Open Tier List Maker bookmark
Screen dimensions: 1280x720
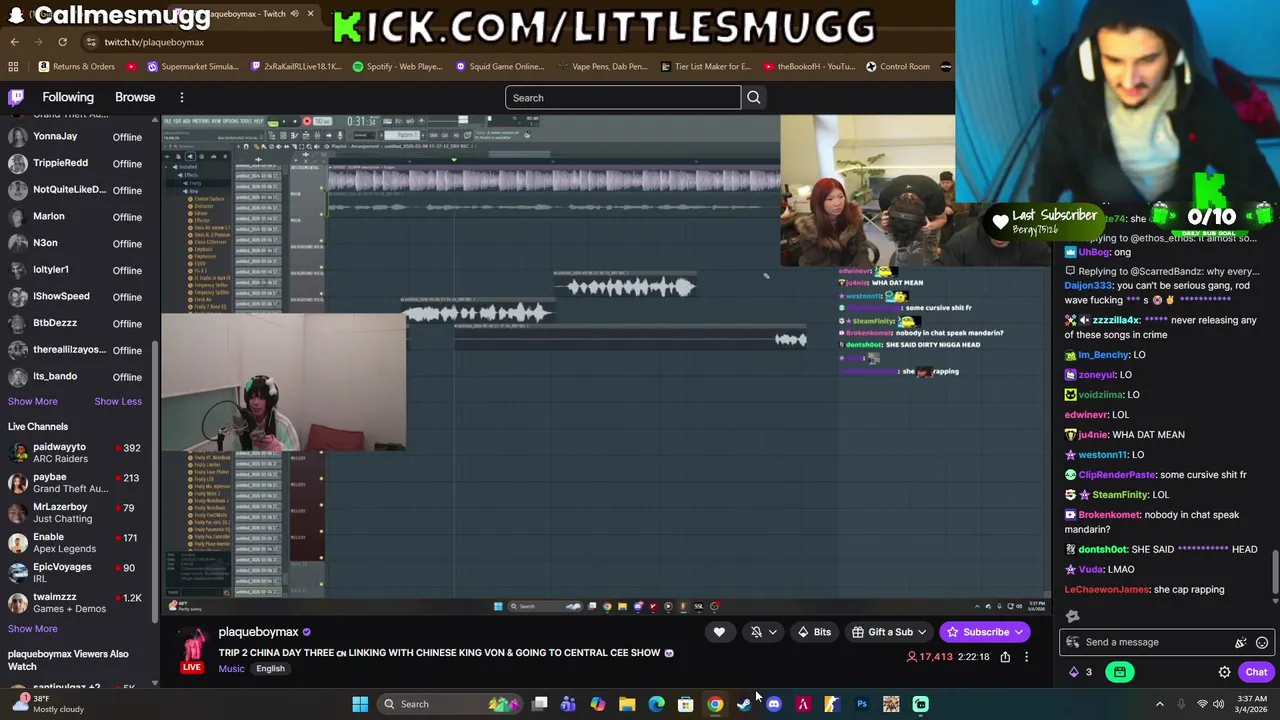706,67
